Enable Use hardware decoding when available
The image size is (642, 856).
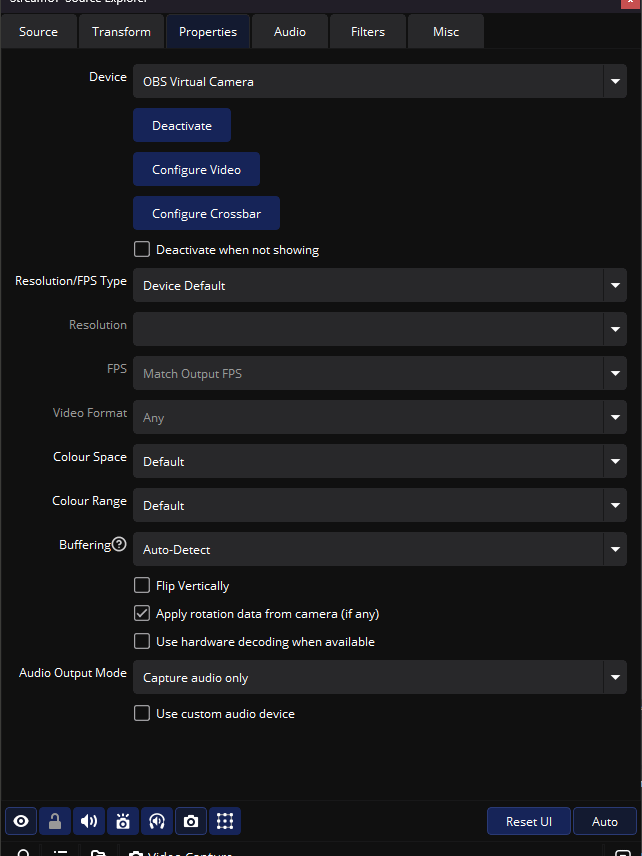(142, 641)
